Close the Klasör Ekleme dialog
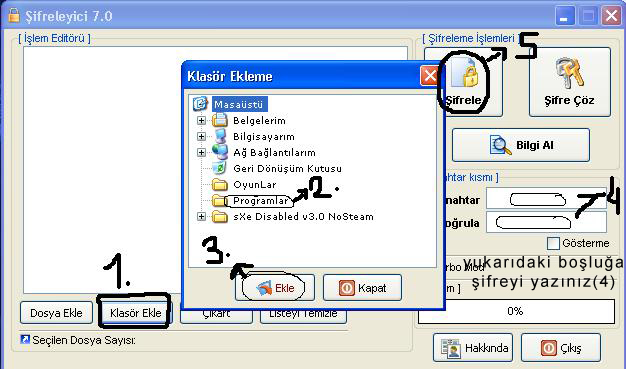626x369 pixels. tap(429, 76)
